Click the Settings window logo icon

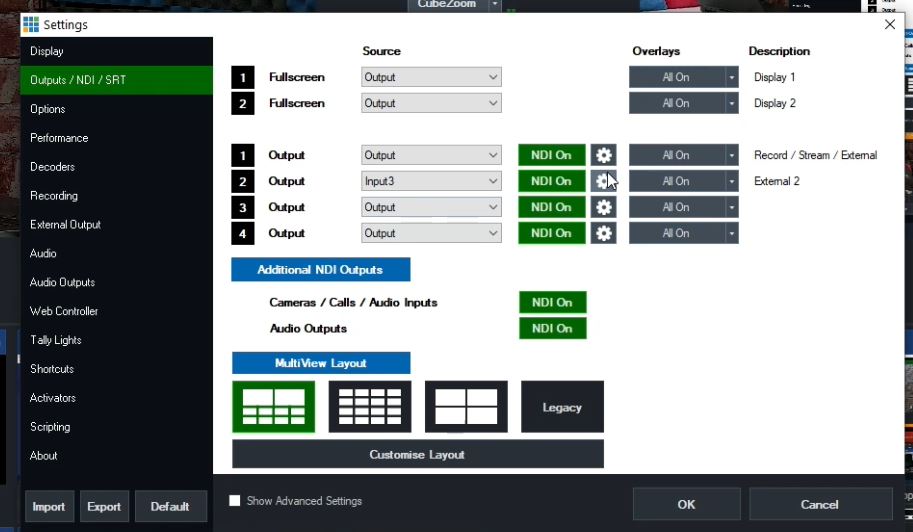coord(30,24)
